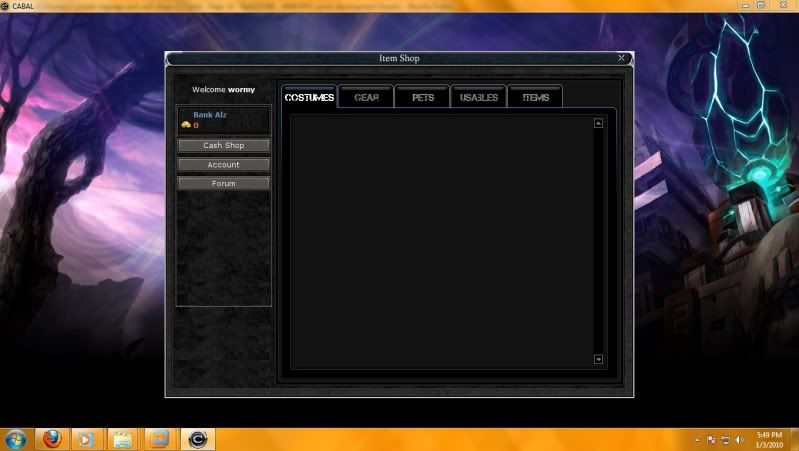
Task: Open the Pets tab
Action: 422,97
